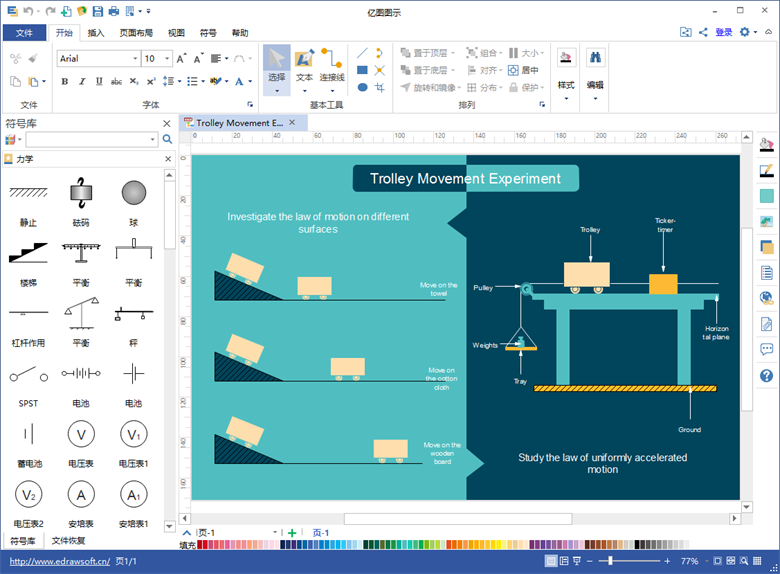Select the Ammeter A symbol
This screenshot has width=780, height=574.
click(x=81, y=503)
